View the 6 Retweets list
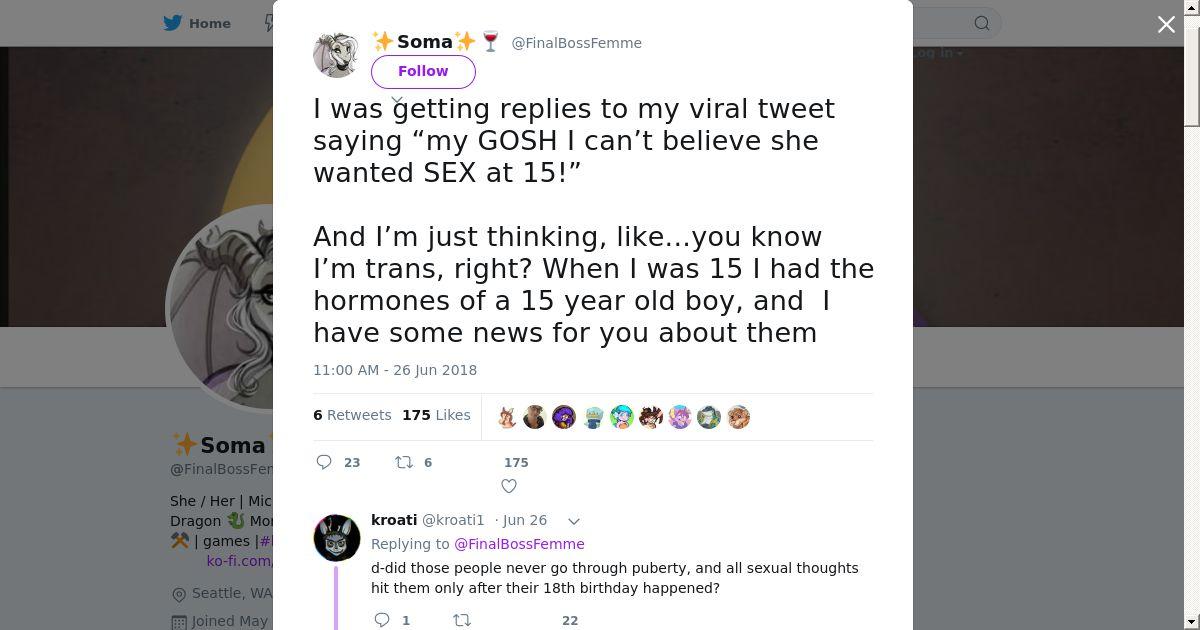Viewport: 1200px width, 630px height. [352, 415]
